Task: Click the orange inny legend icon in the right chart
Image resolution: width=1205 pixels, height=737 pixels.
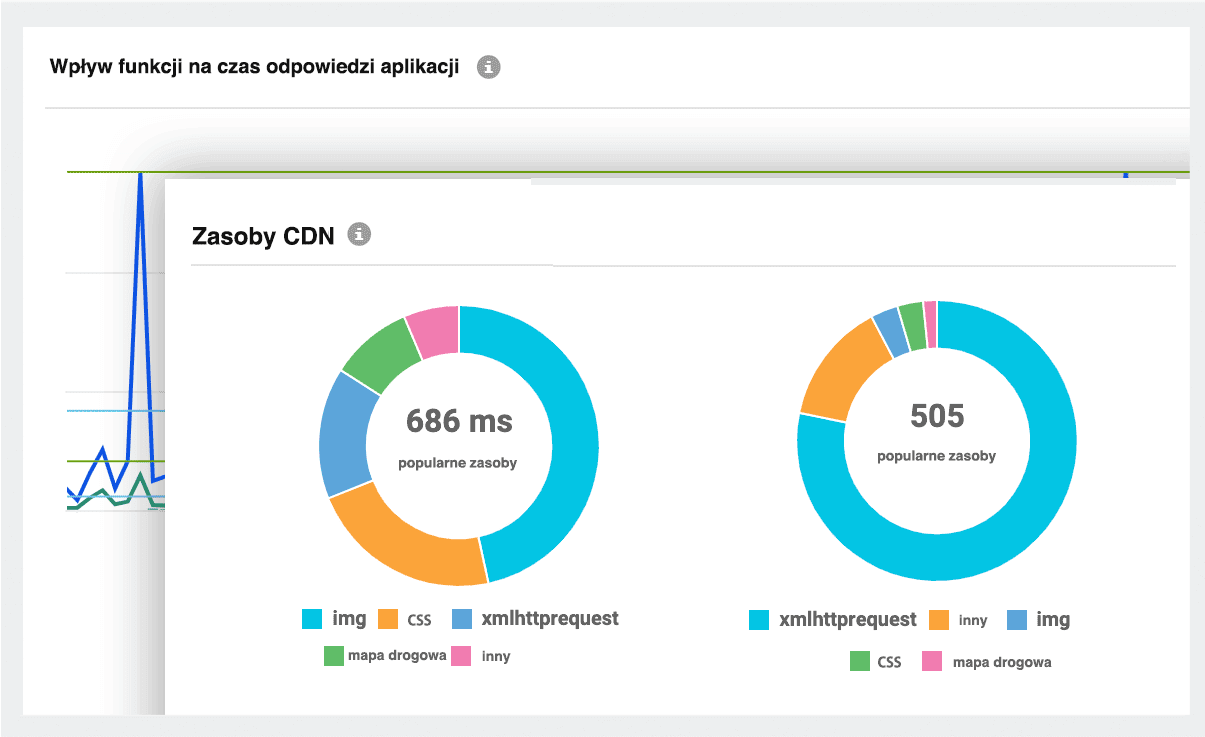Action: 937,619
